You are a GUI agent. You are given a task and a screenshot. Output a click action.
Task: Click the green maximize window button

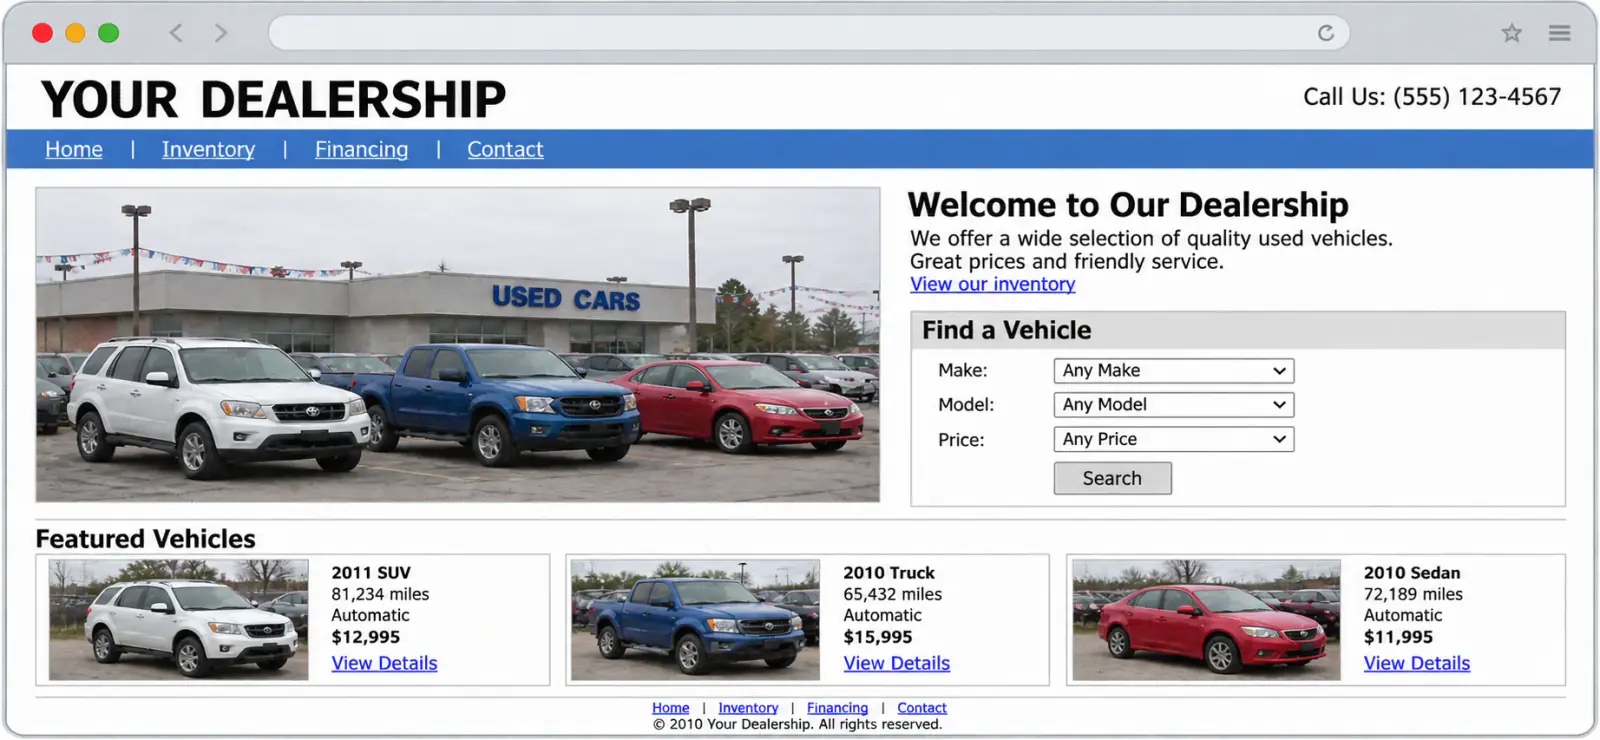pyautogui.click(x=108, y=33)
